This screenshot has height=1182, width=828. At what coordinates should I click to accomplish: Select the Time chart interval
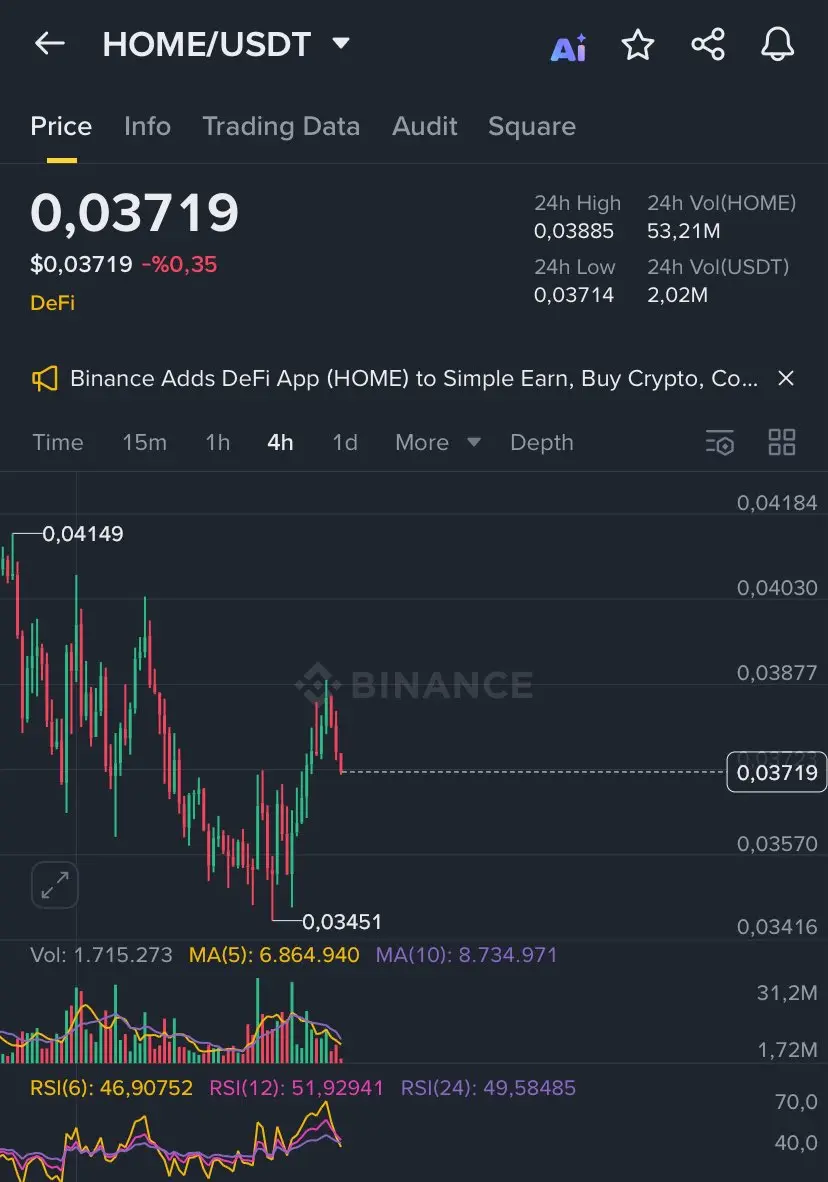[x=58, y=442]
